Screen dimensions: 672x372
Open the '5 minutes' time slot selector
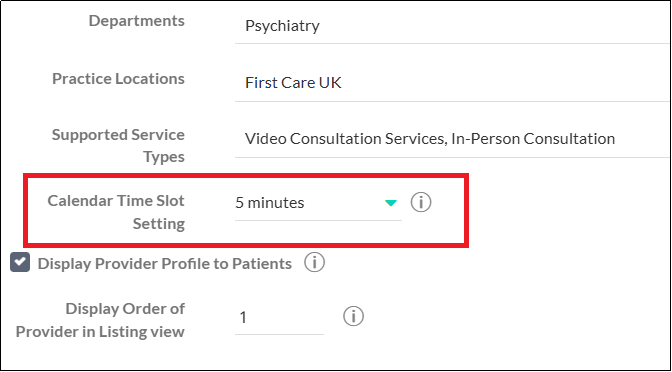(318, 203)
